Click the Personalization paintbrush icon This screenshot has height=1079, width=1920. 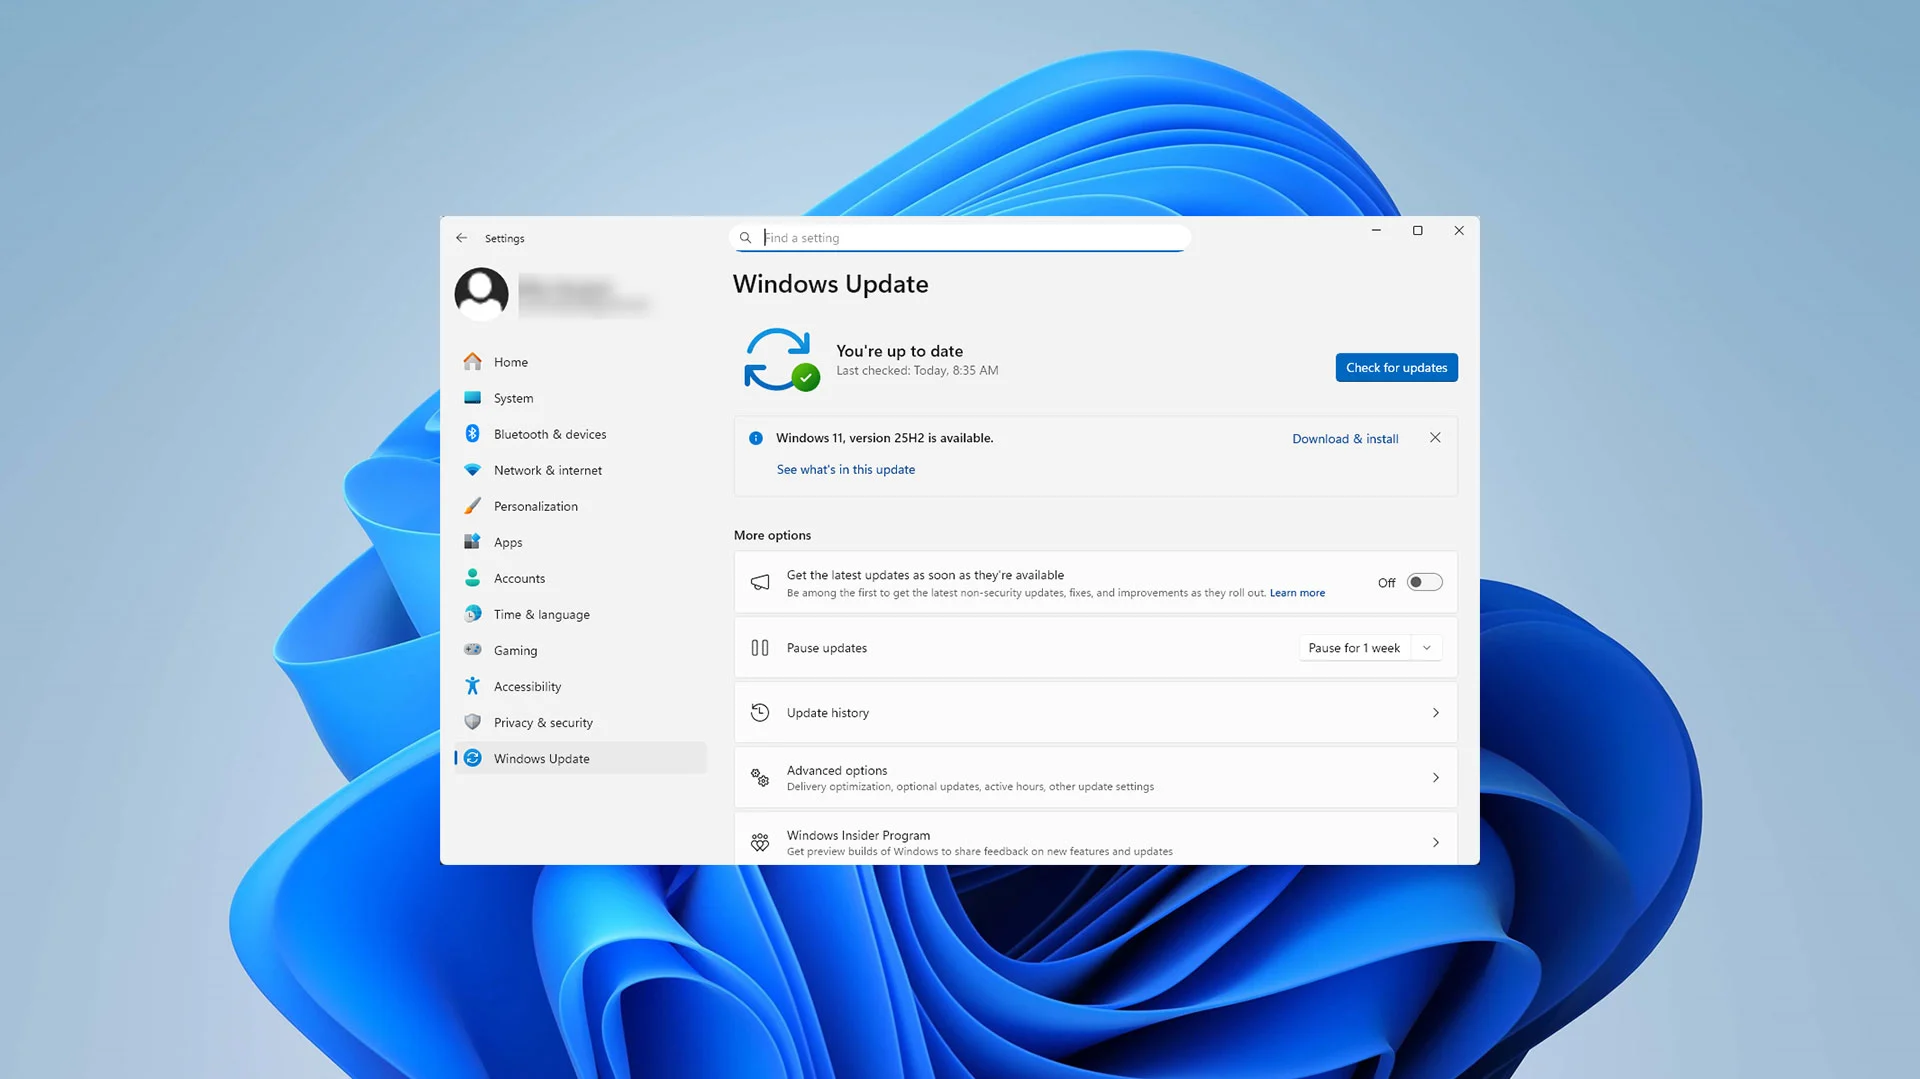tap(473, 506)
